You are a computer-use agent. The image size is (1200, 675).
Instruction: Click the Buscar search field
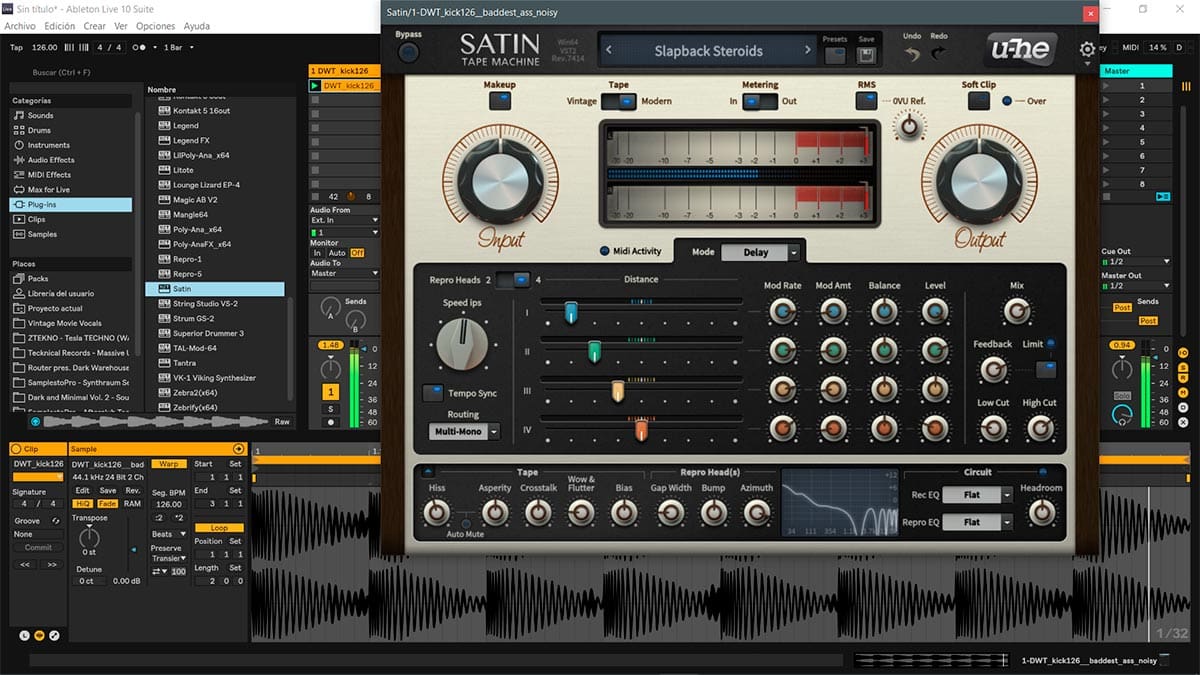tap(75, 72)
